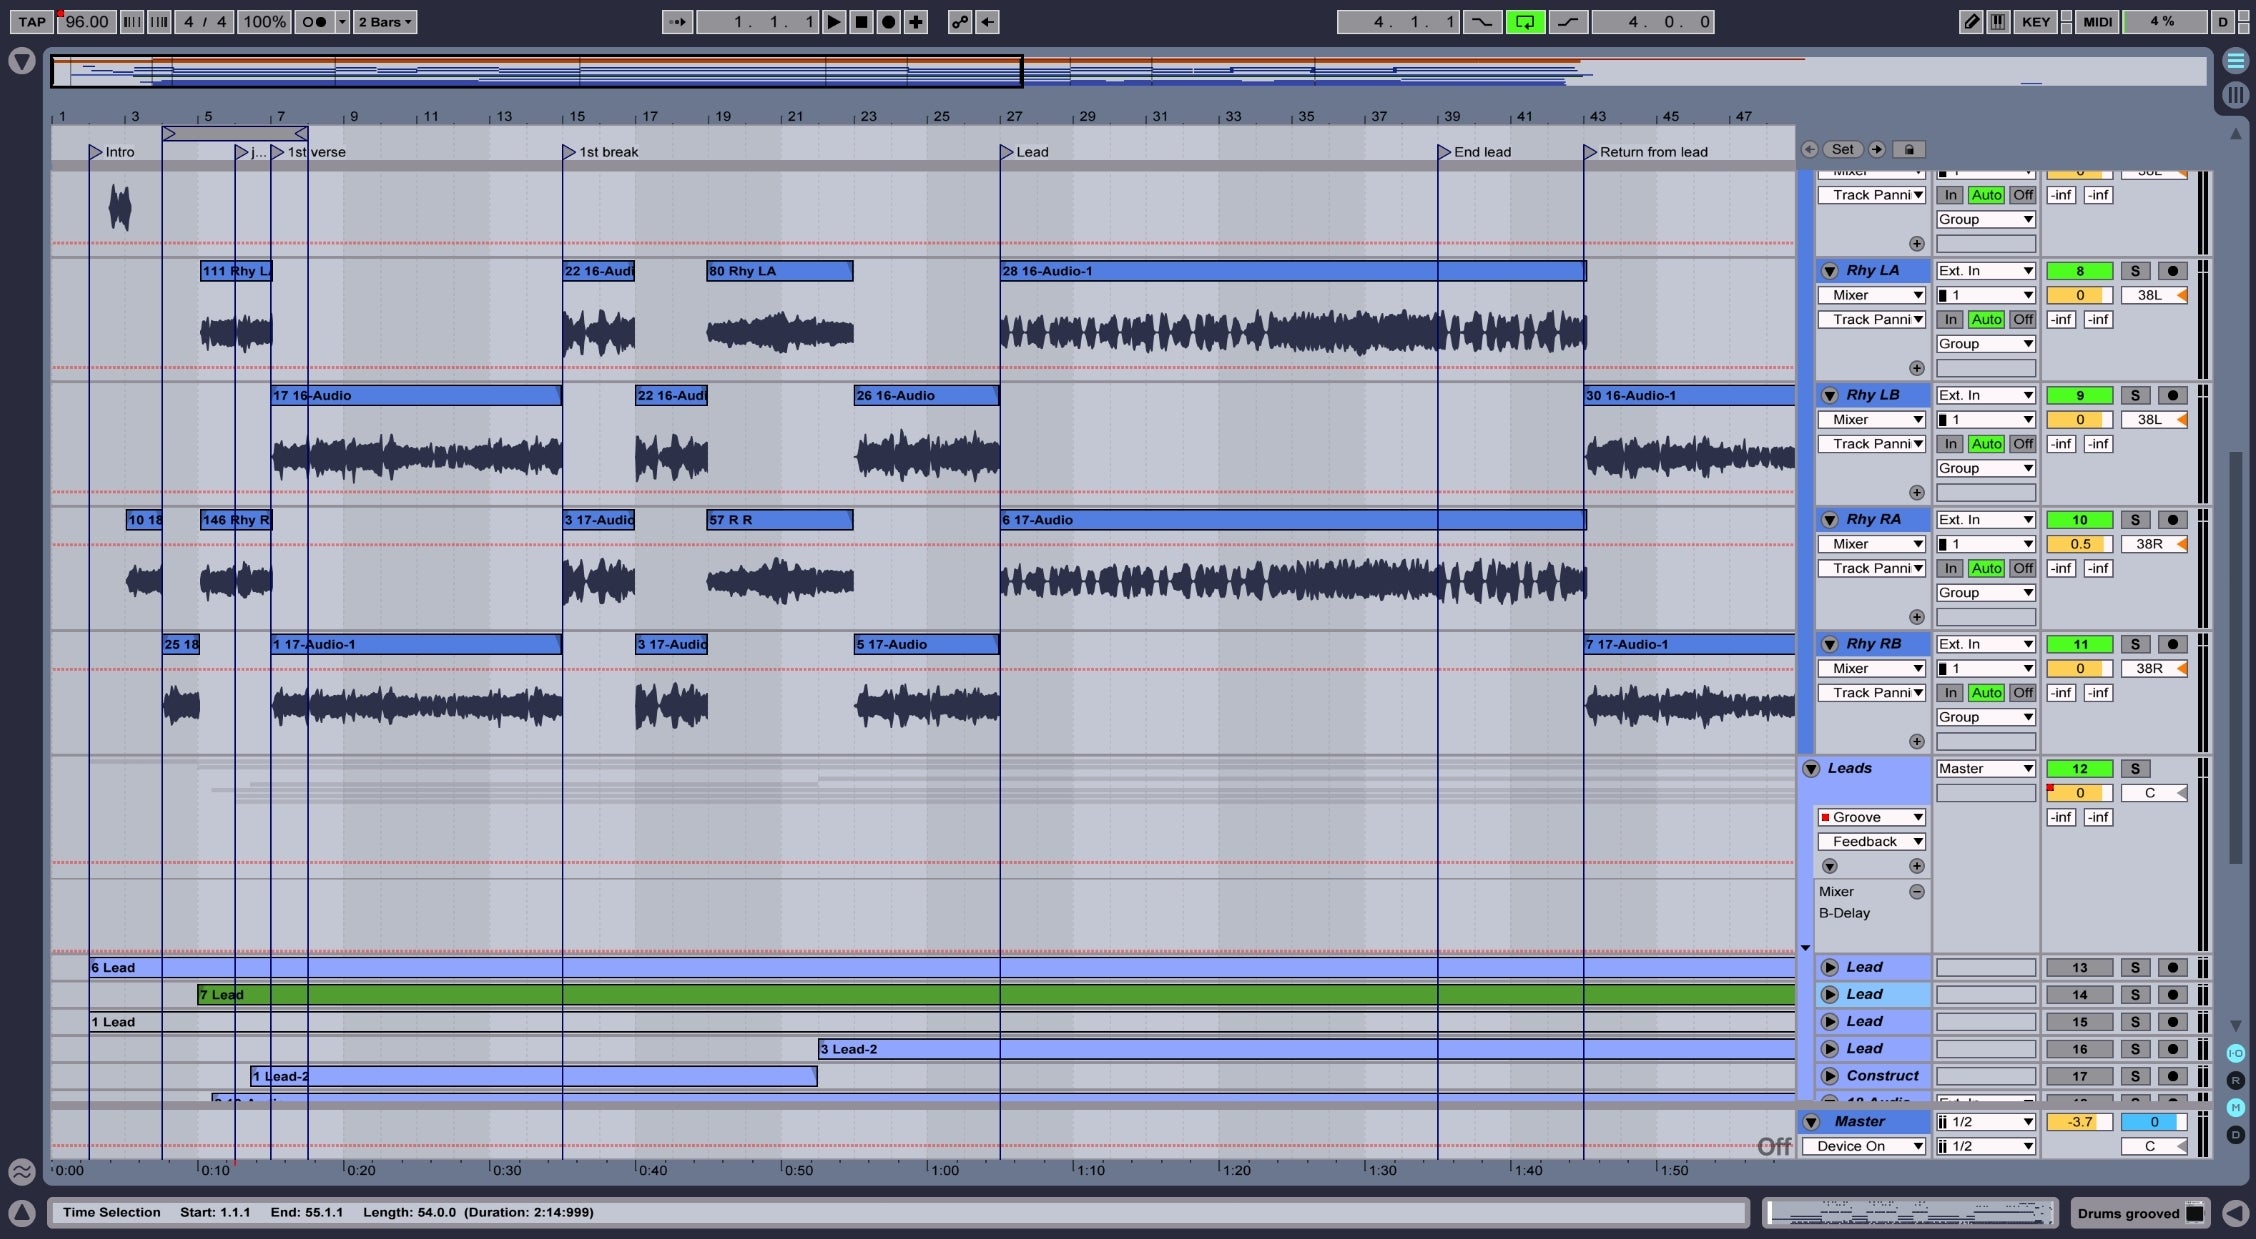Screen dimensions: 2256x1239
Task: Click the Rhy LA pan control 38L
Action: coord(2154,296)
